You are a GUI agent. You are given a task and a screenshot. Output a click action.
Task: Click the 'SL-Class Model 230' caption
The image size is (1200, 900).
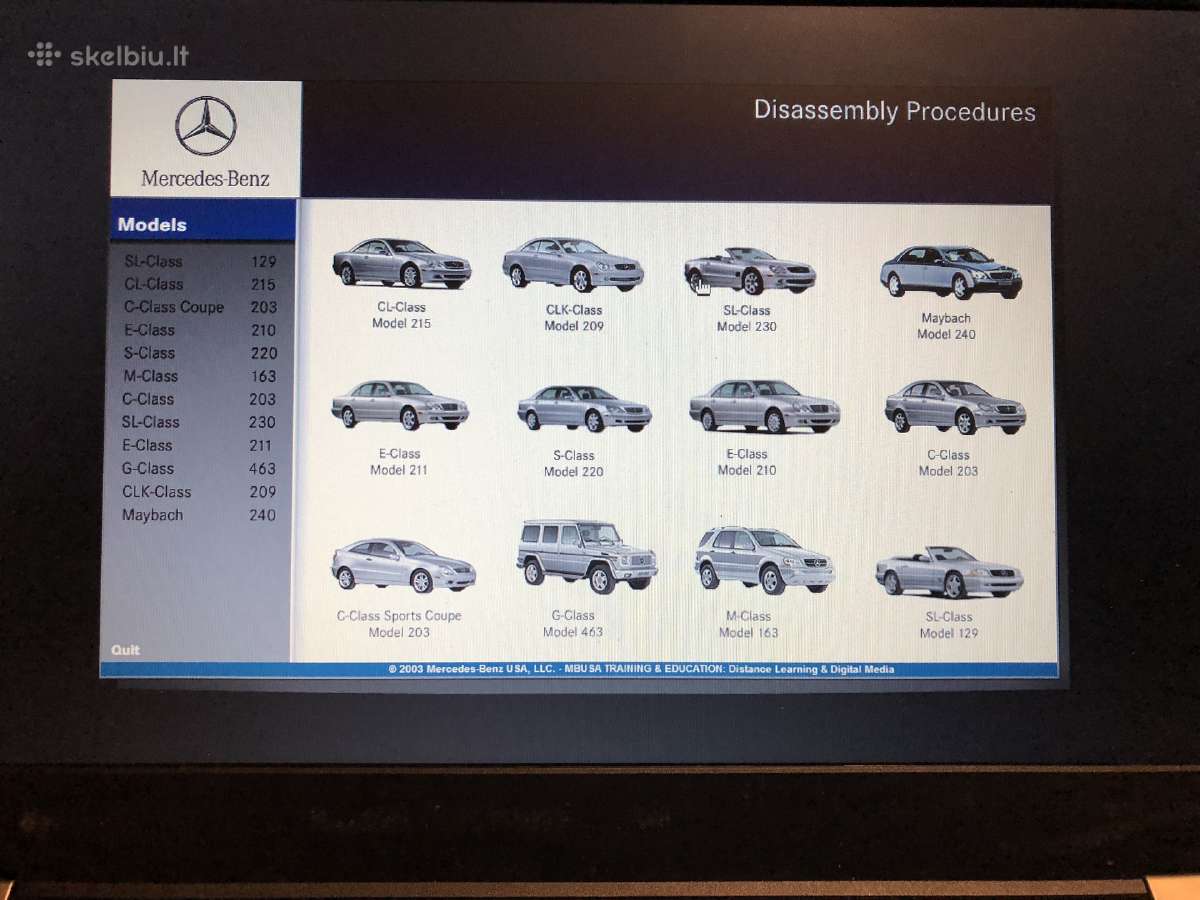[x=747, y=318]
